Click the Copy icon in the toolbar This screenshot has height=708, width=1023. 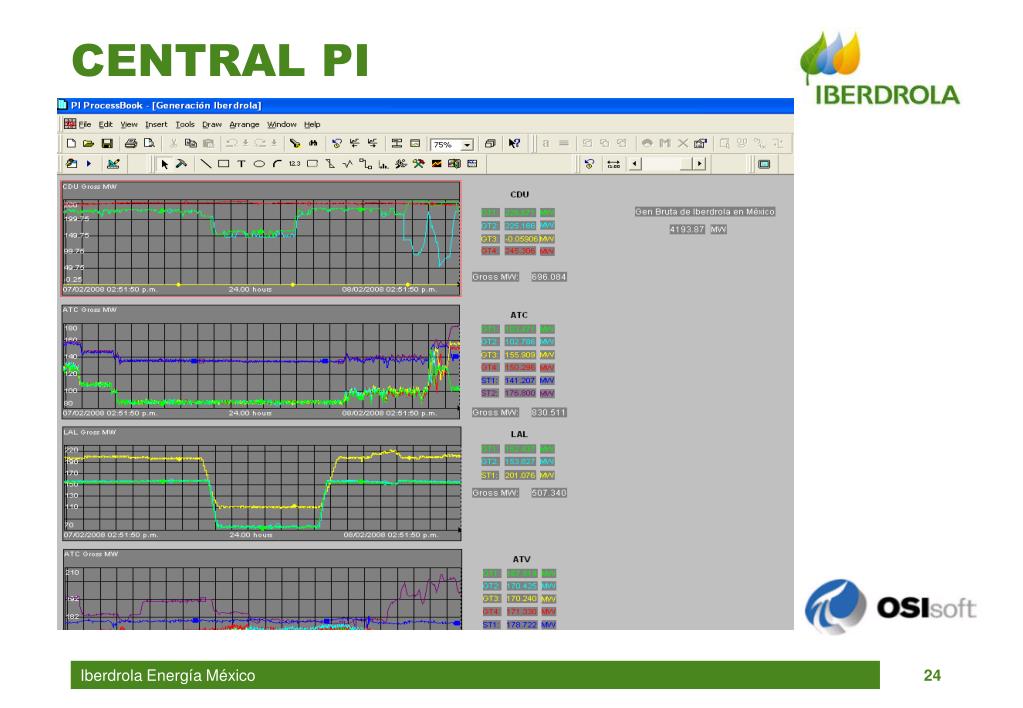coord(191,144)
